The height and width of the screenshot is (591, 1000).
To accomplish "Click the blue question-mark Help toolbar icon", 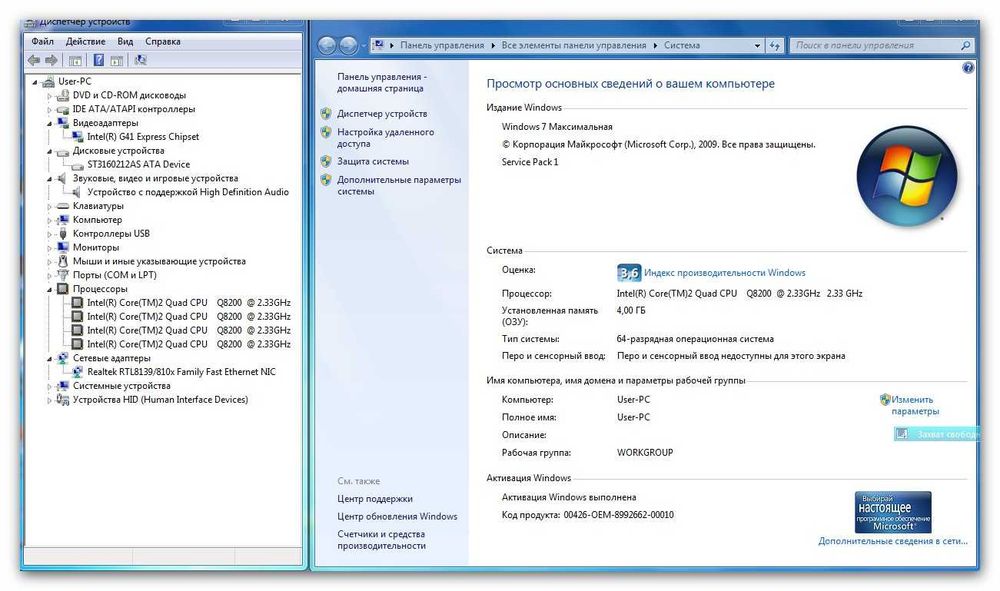I will [99, 61].
